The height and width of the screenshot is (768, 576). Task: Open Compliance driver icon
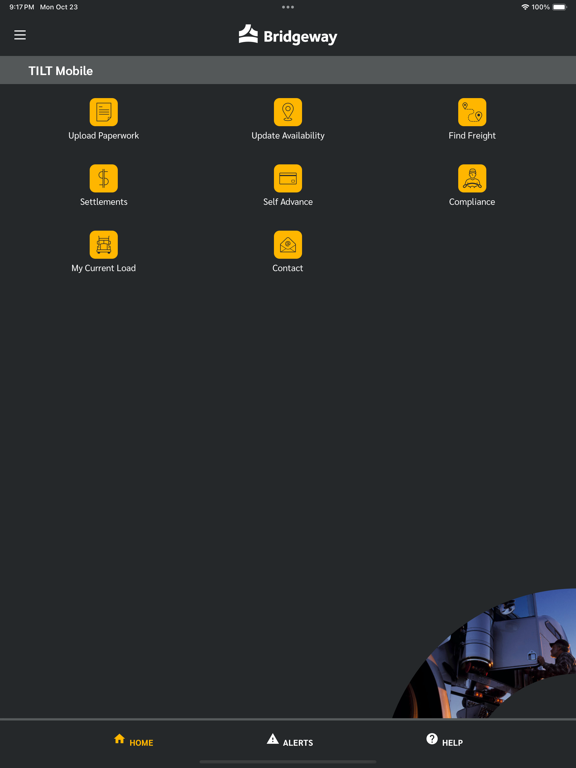tap(472, 178)
